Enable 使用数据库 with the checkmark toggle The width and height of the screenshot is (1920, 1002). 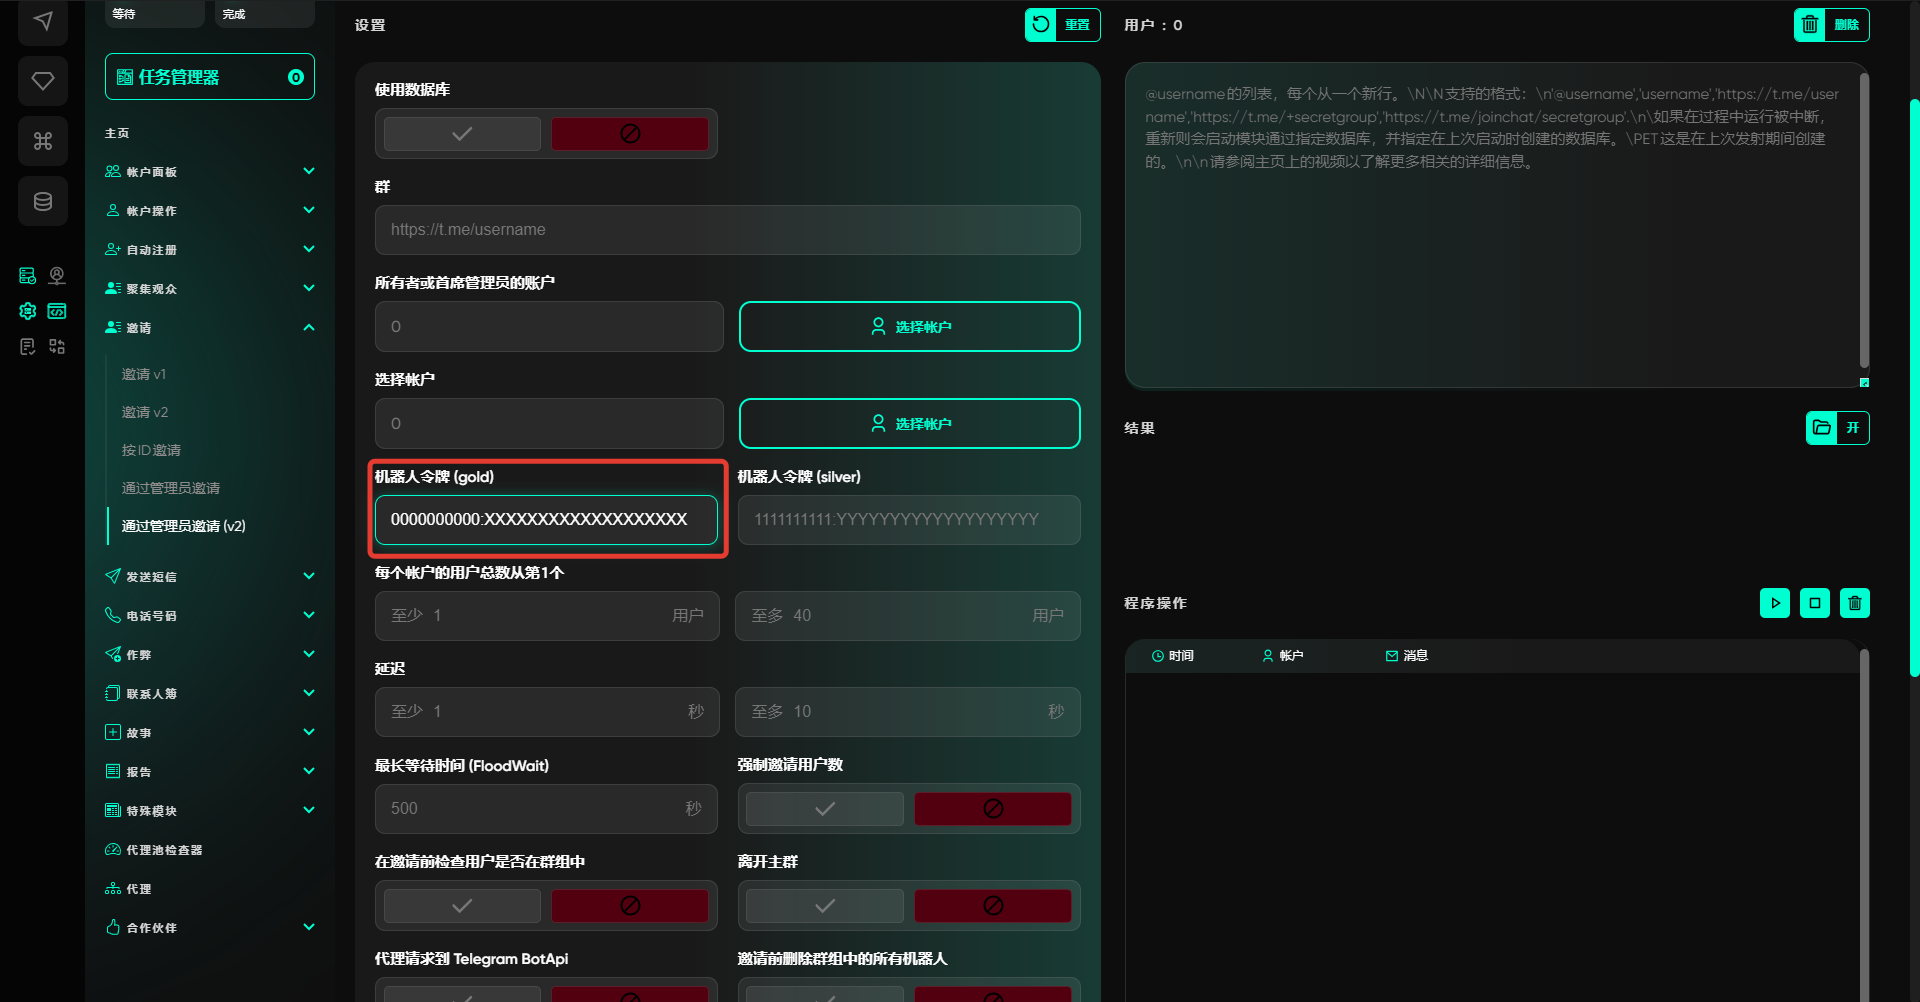462,134
